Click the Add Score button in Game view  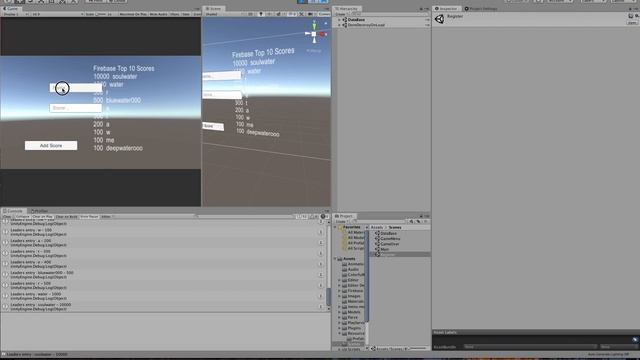[51, 145]
